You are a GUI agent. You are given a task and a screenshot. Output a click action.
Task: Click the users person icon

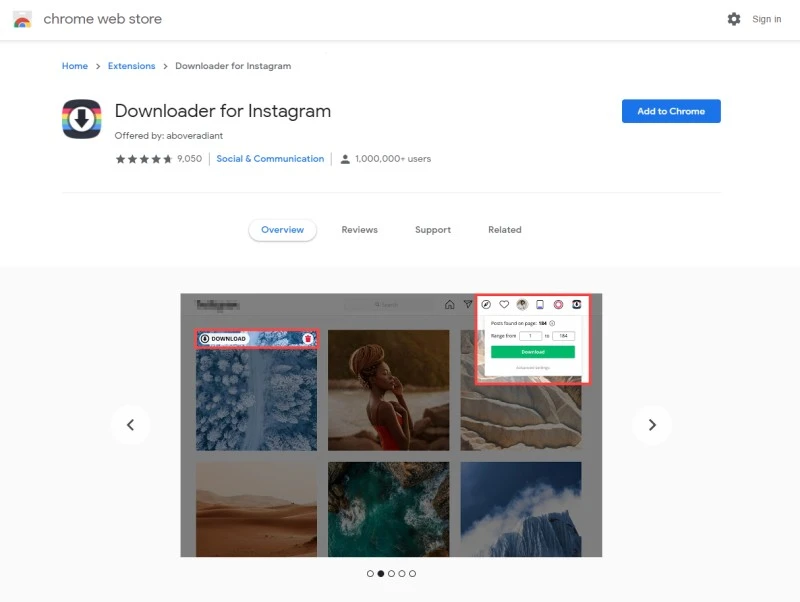[345, 159]
